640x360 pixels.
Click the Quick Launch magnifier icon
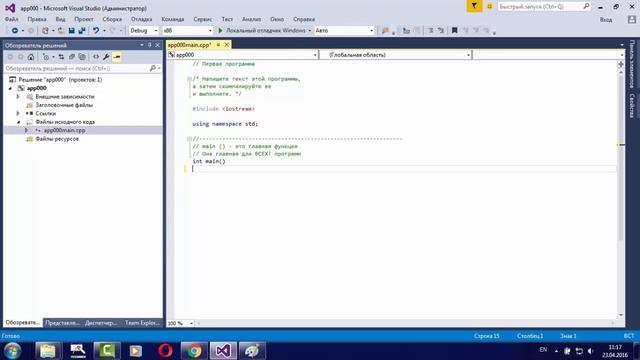click(x=587, y=6)
